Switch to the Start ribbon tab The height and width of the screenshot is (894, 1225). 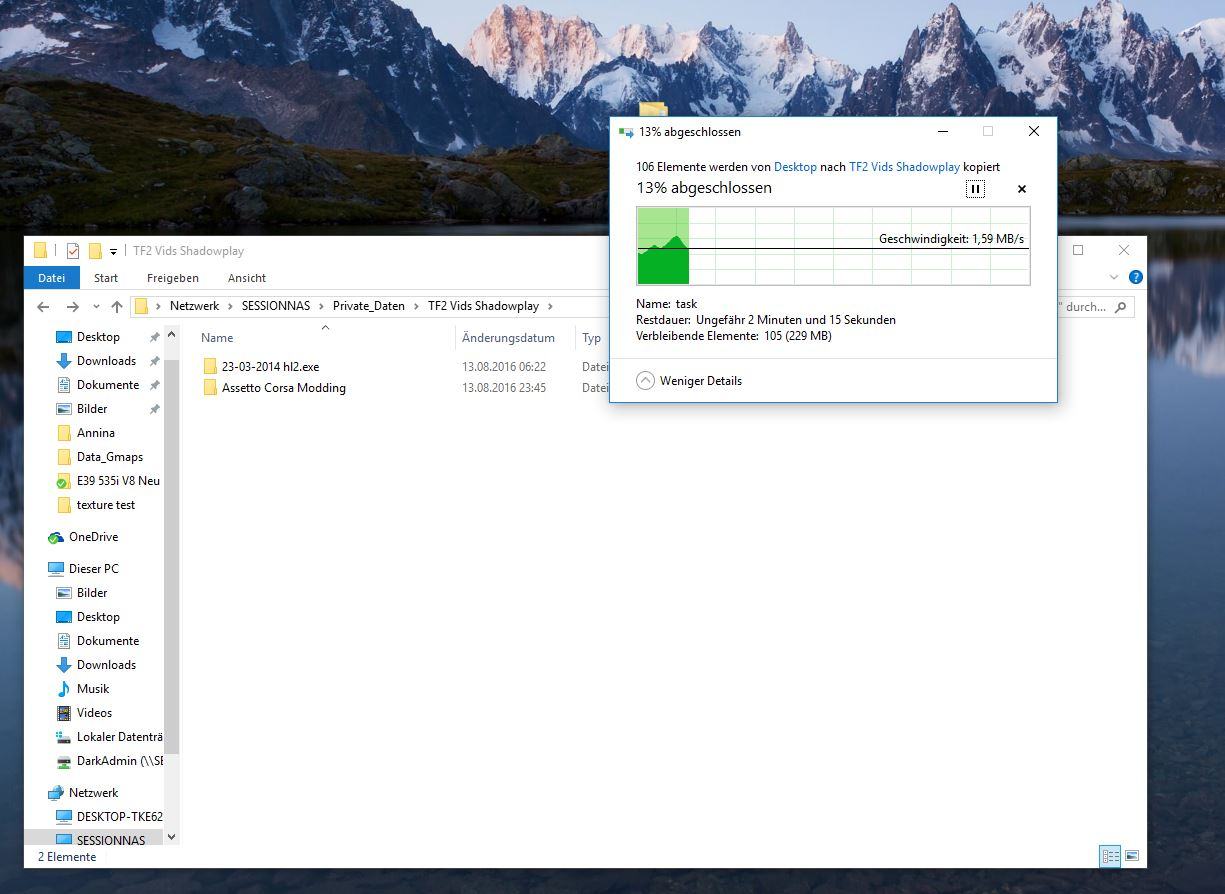click(106, 278)
